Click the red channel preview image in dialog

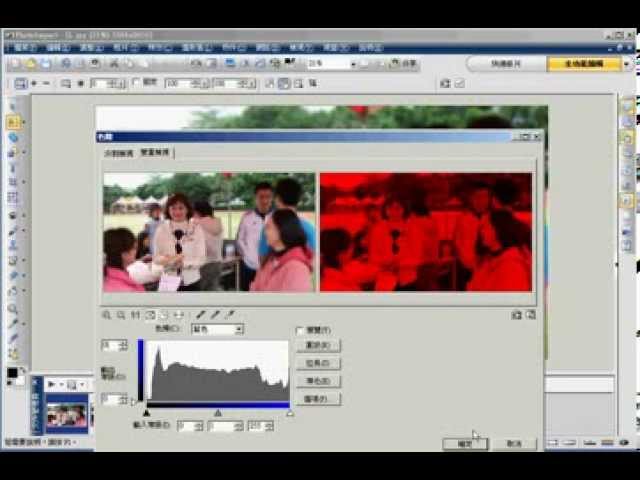click(x=426, y=232)
